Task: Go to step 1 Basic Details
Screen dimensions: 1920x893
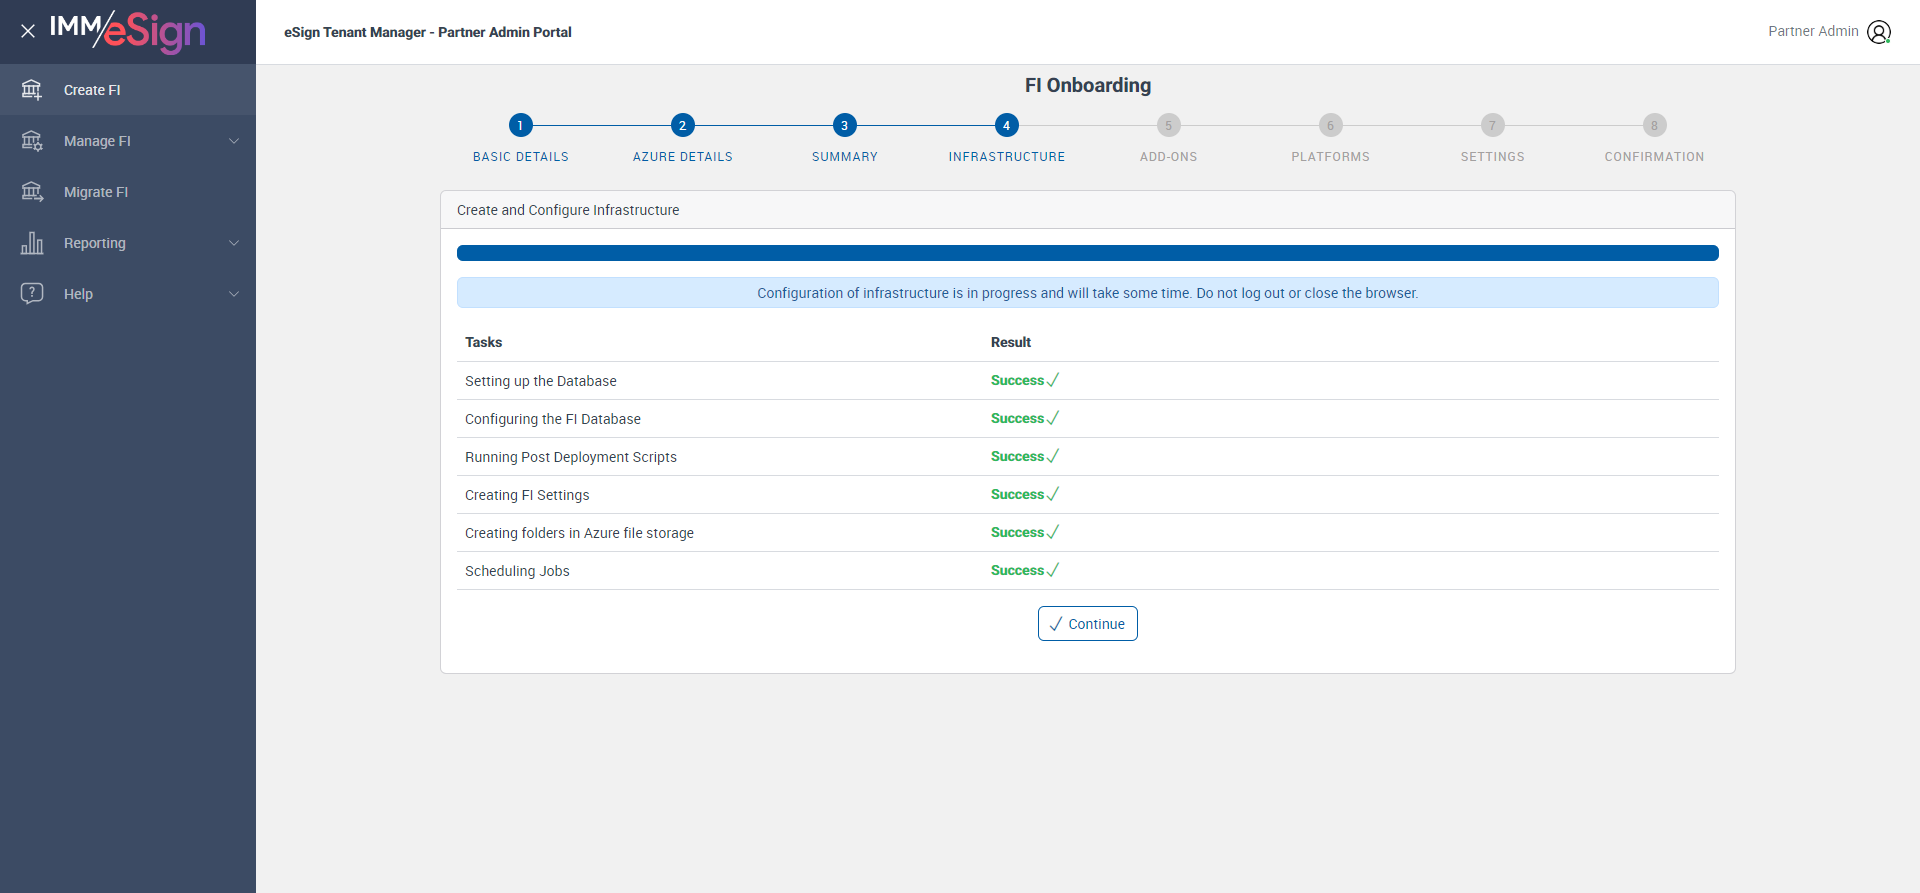Action: (x=520, y=125)
